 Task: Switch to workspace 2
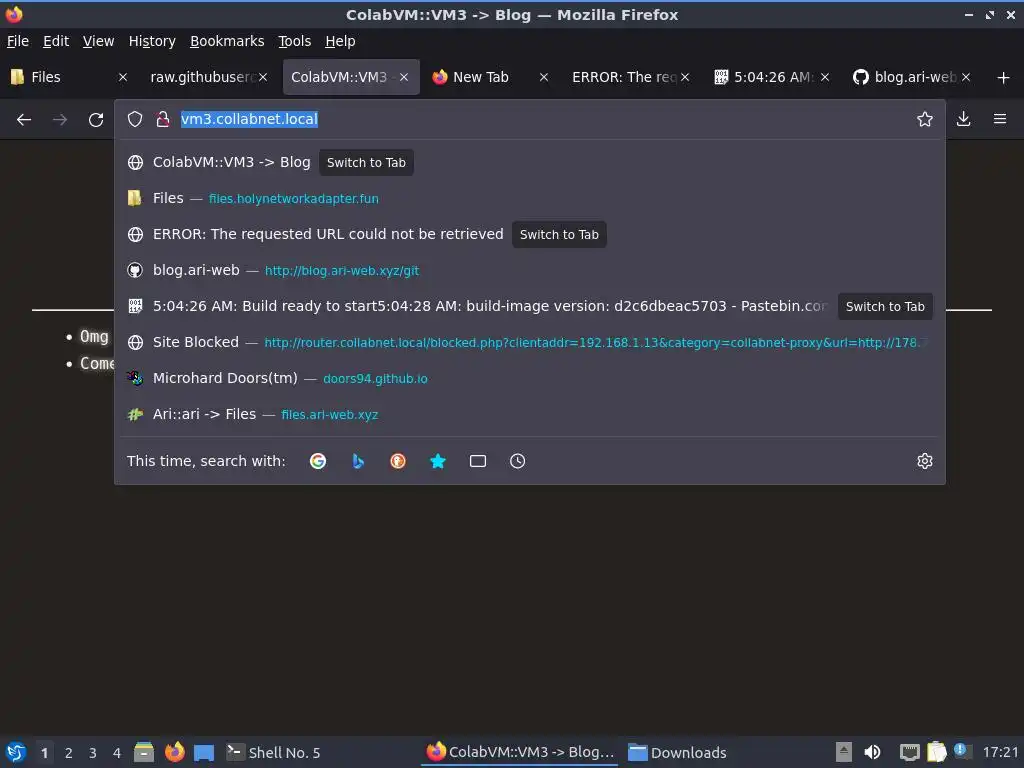(69, 753)
